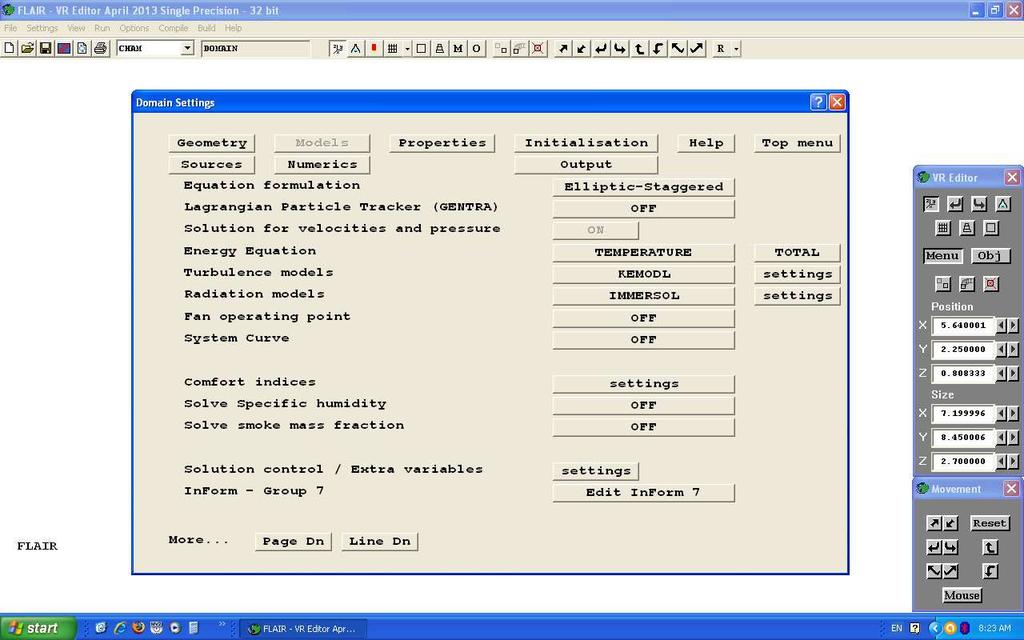The height and width of the screenshot is (640, 1024).
Task: Save using the floppy disk icon
Action: (x=45, y=48)
